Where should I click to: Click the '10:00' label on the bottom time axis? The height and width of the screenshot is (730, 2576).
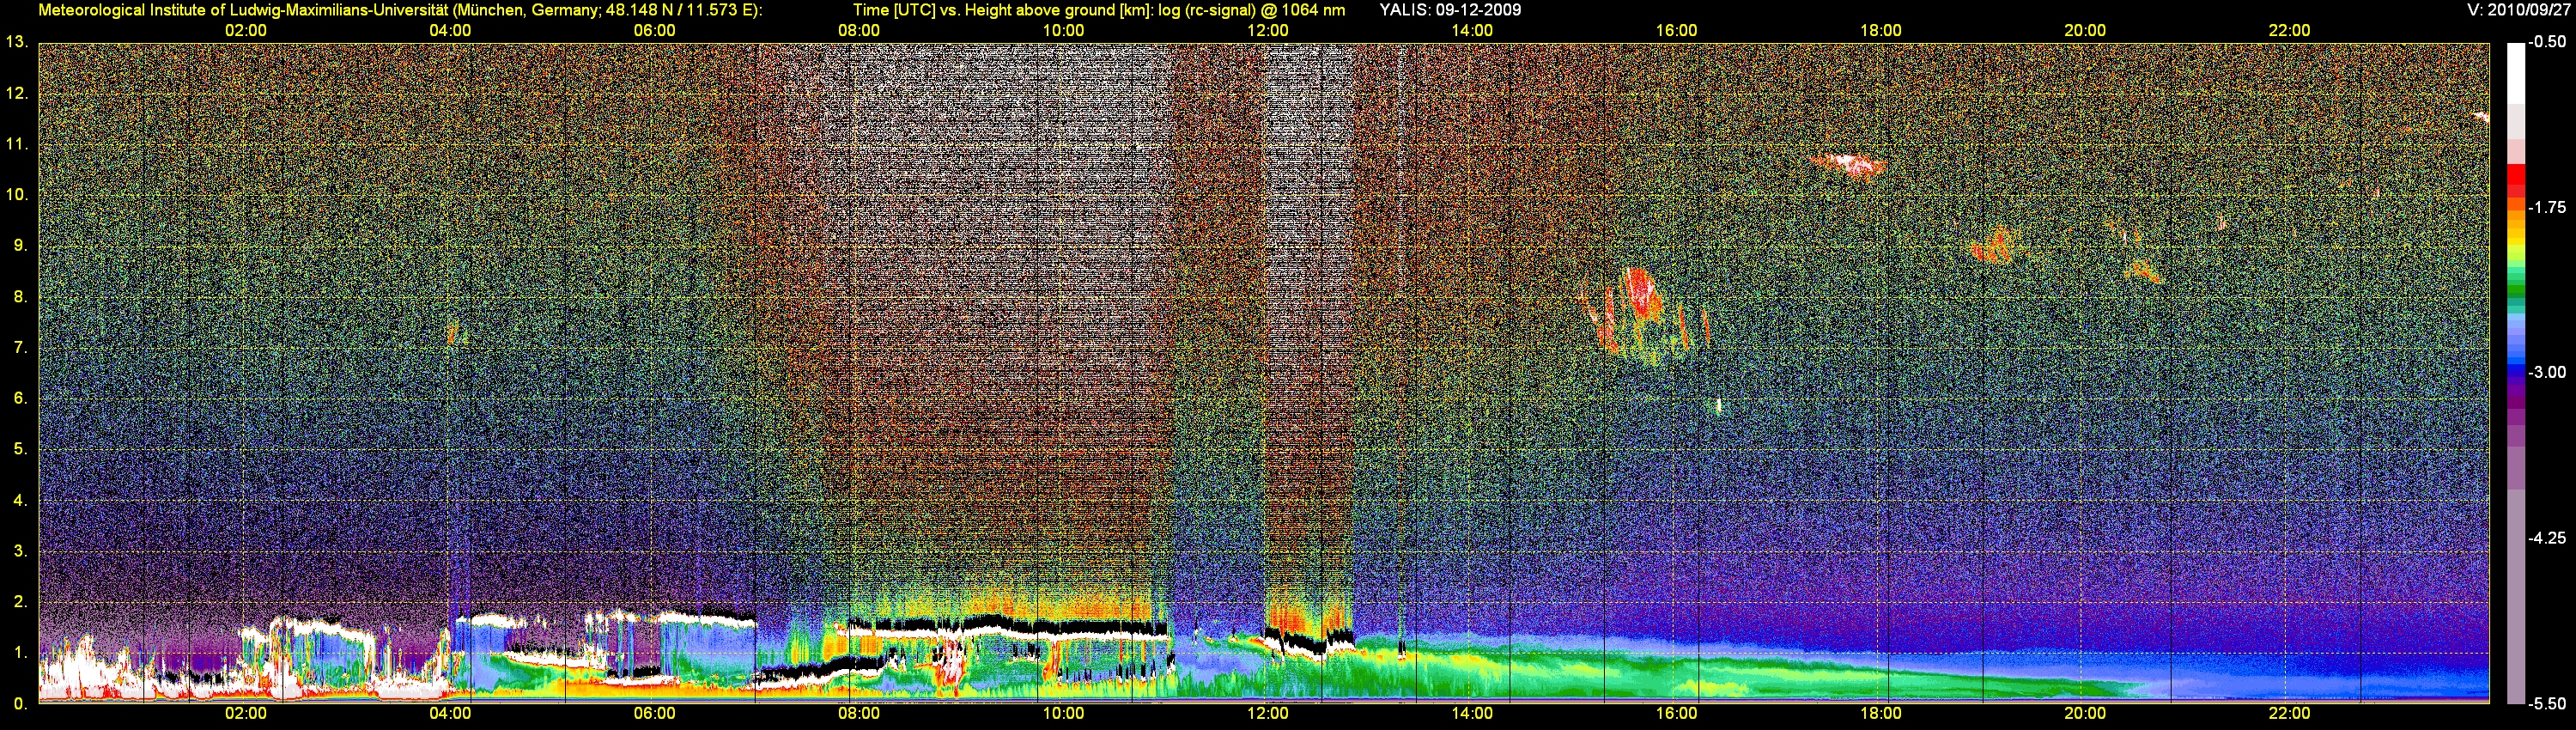click(1063, 714)
